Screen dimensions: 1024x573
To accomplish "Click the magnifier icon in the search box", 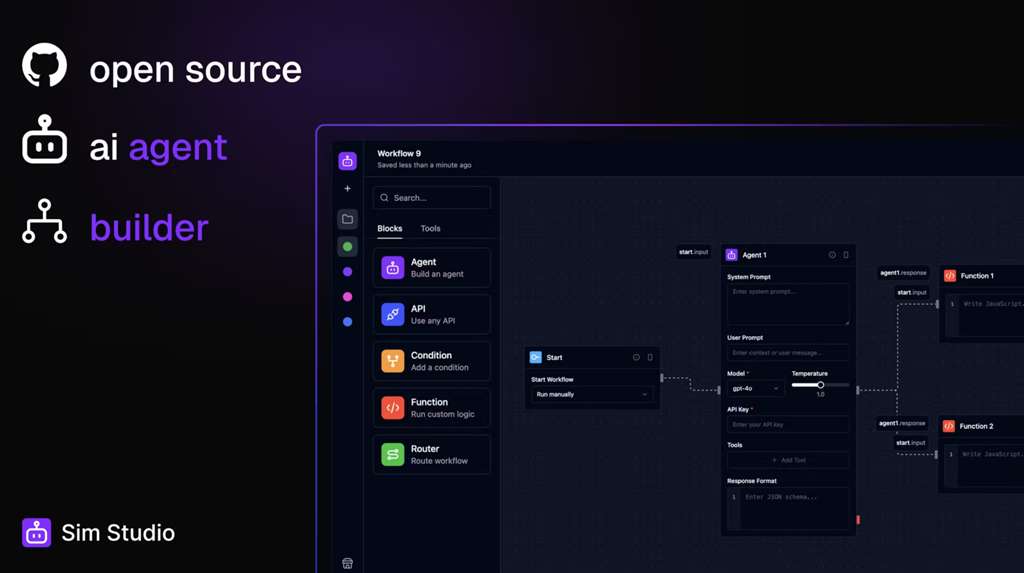I will tap(384, 197).
